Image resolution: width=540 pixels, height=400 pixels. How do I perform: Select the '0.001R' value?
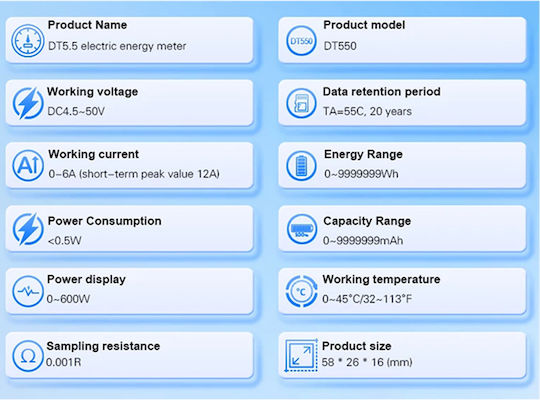tap(63, 362)
